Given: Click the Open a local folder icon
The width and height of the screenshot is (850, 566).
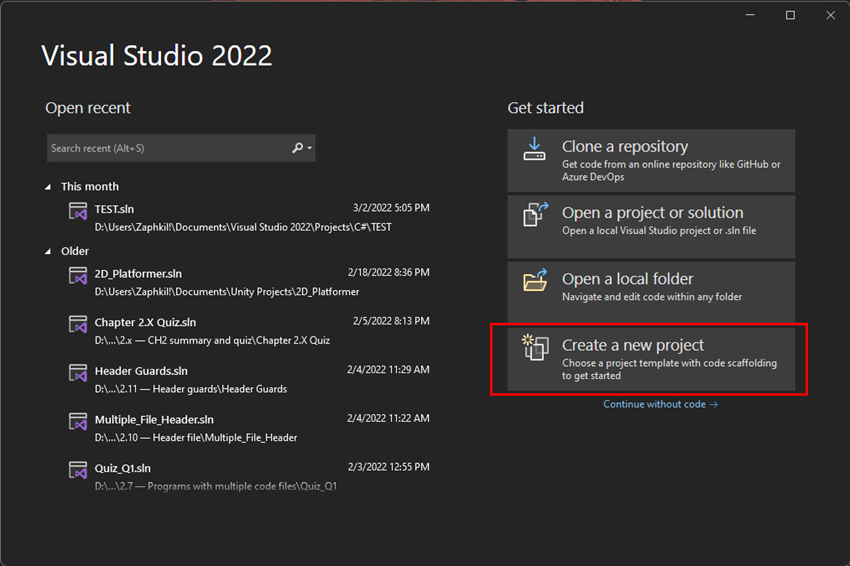Looking at the screenshot, I should pos(535,280).
